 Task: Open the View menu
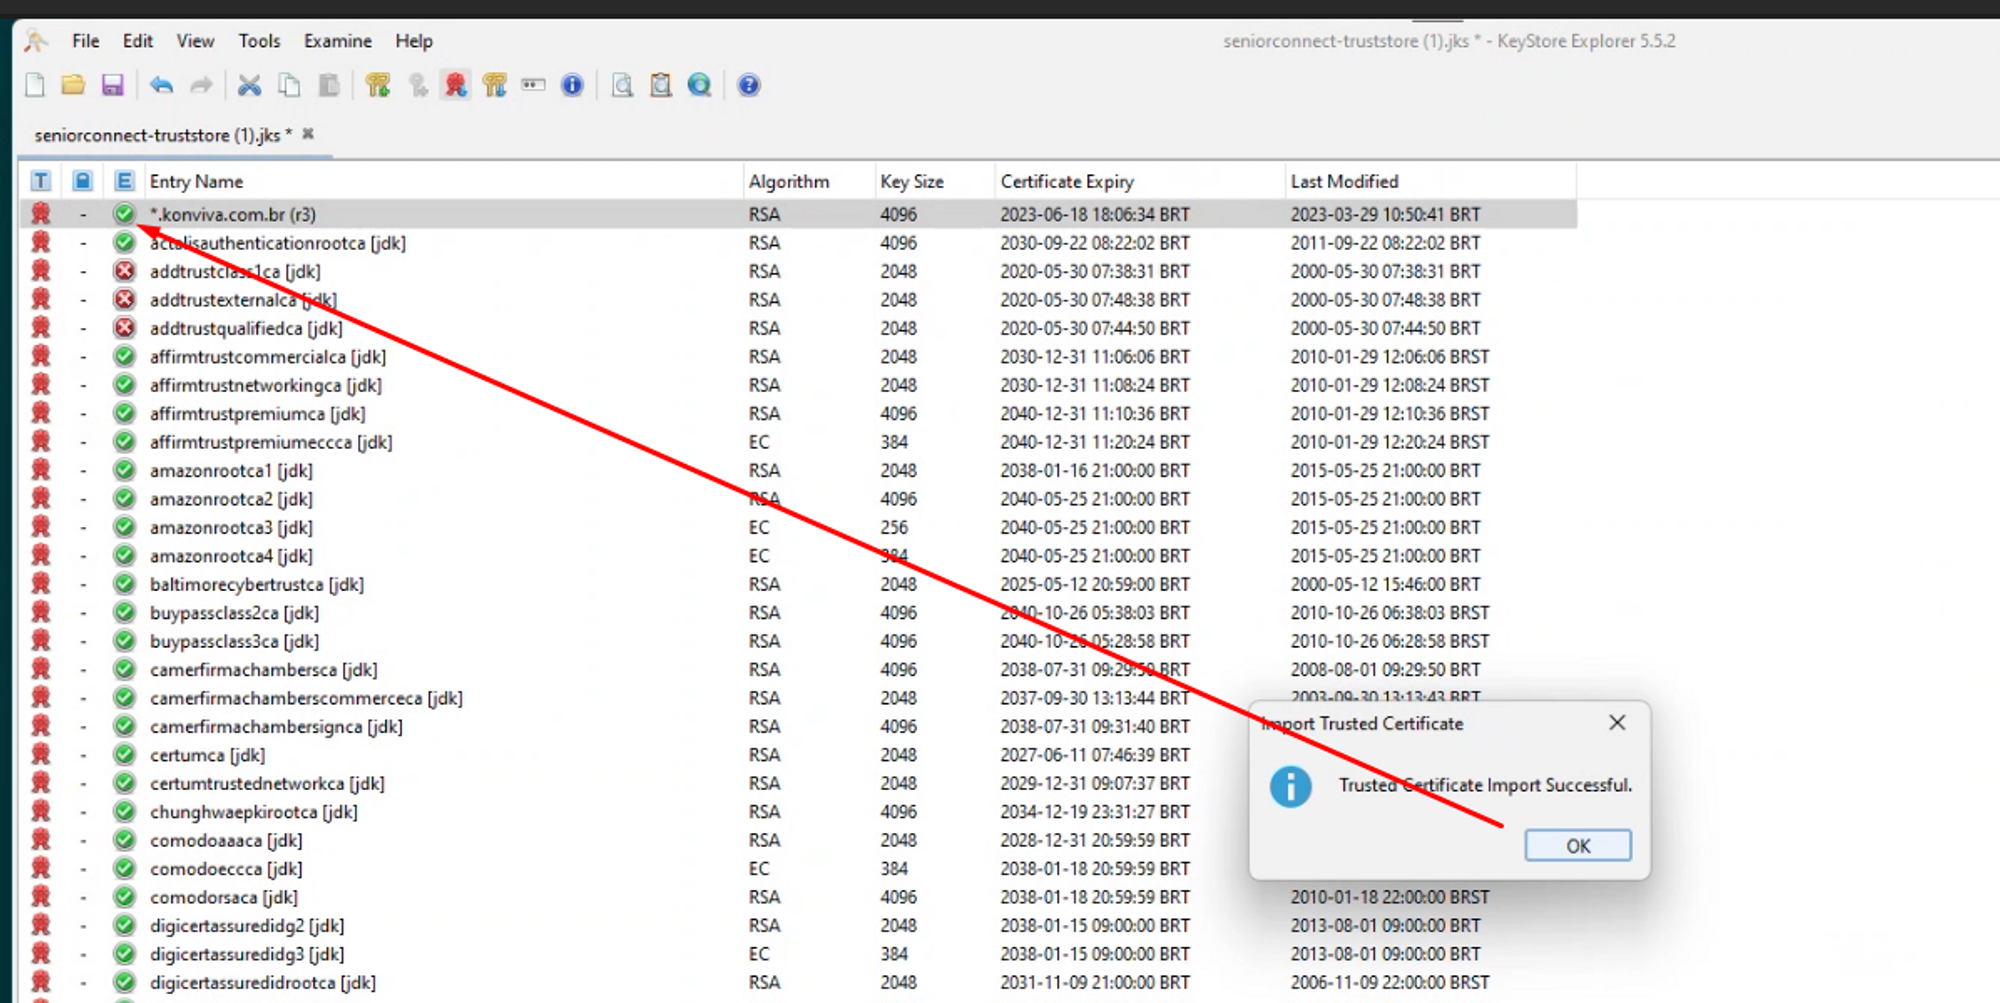195,41
